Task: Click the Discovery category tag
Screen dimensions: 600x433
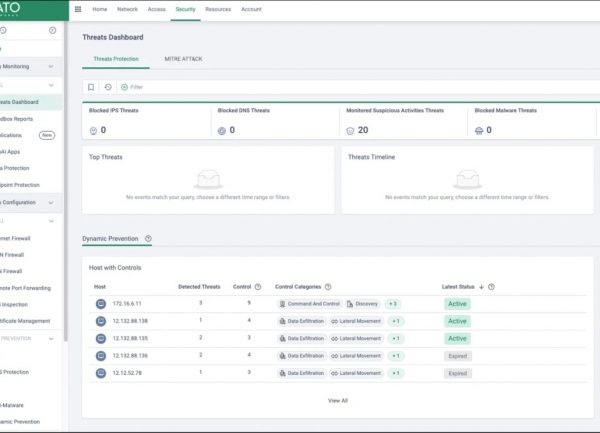Action: click(362, 304)
